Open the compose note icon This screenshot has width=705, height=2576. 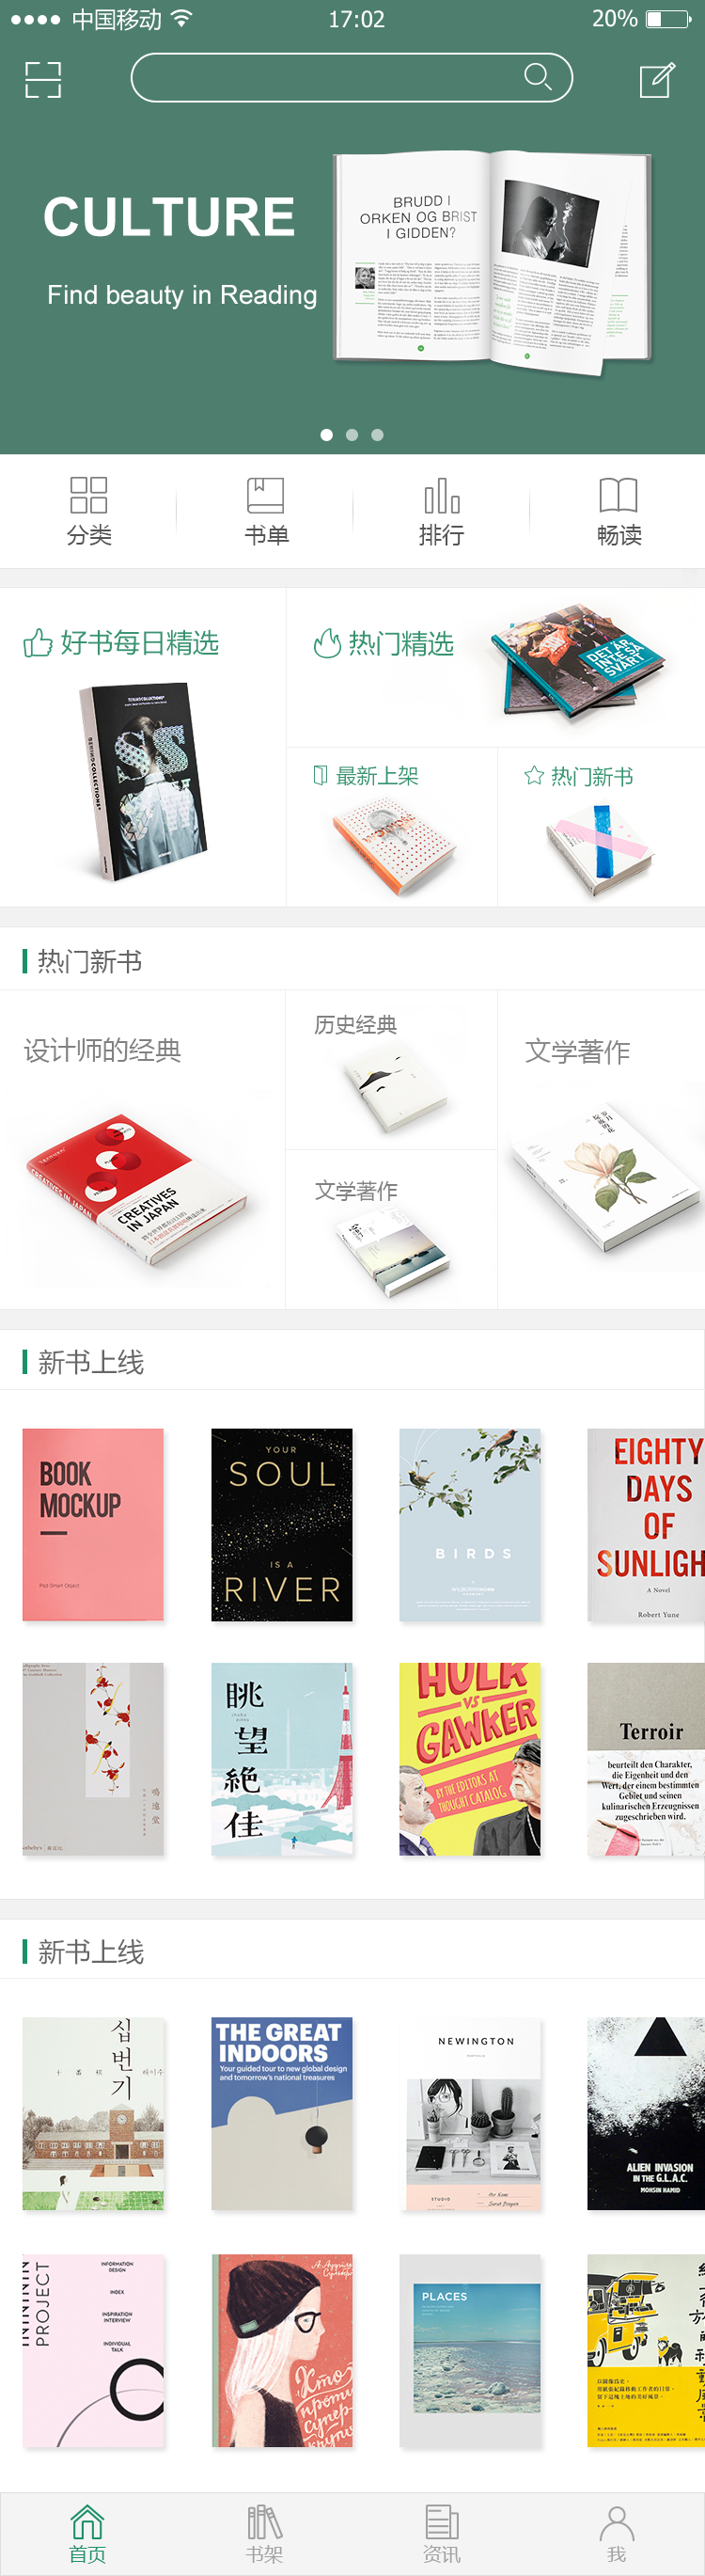[657, 79]
